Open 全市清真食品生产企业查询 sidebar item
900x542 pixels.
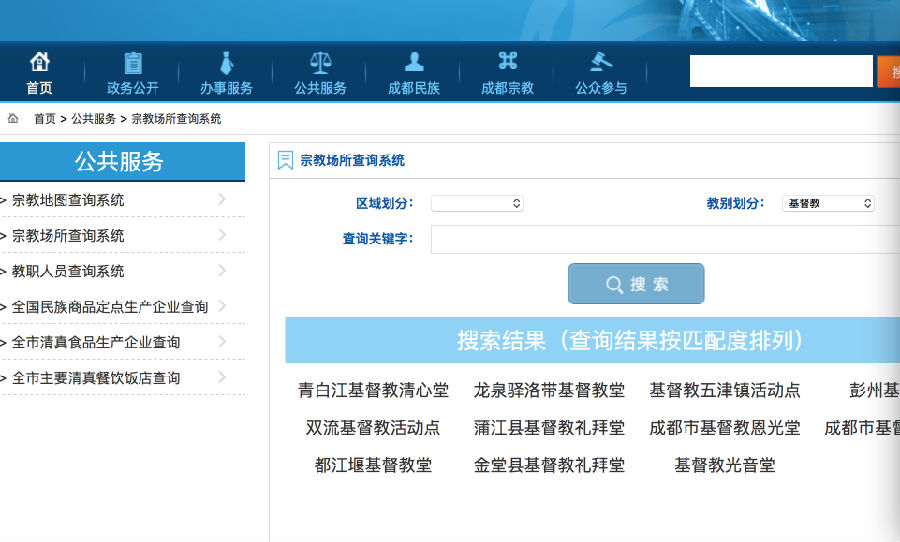pos(96,342)
